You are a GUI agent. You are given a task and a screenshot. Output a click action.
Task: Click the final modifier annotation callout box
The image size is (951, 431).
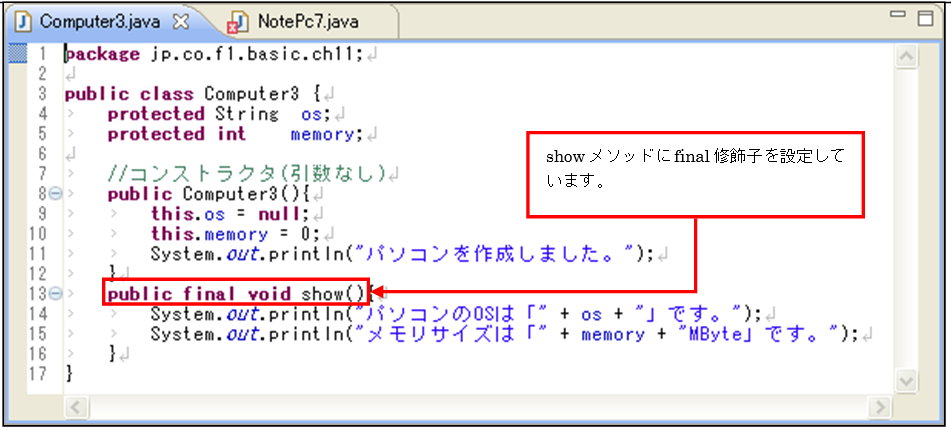click(x=695, y=173)
